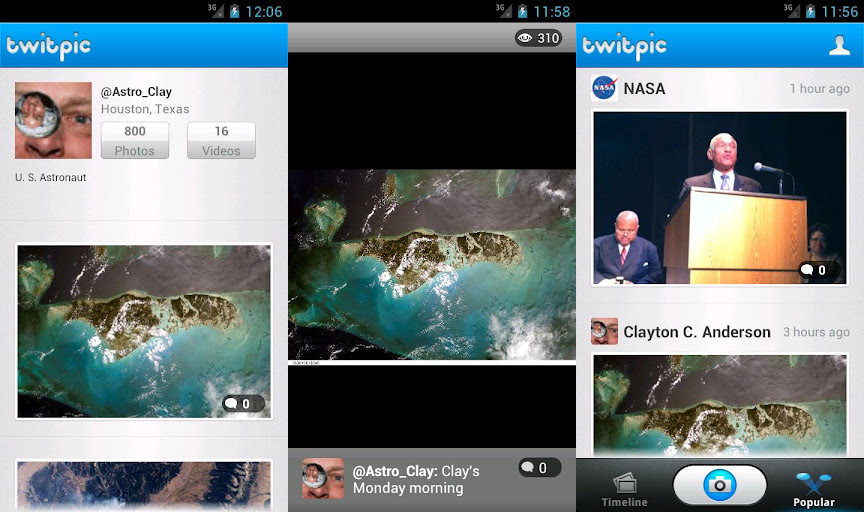Viewport: 864px width, 512px height.
Task: Open the 800 Photos button
Action: coord(135,140)
